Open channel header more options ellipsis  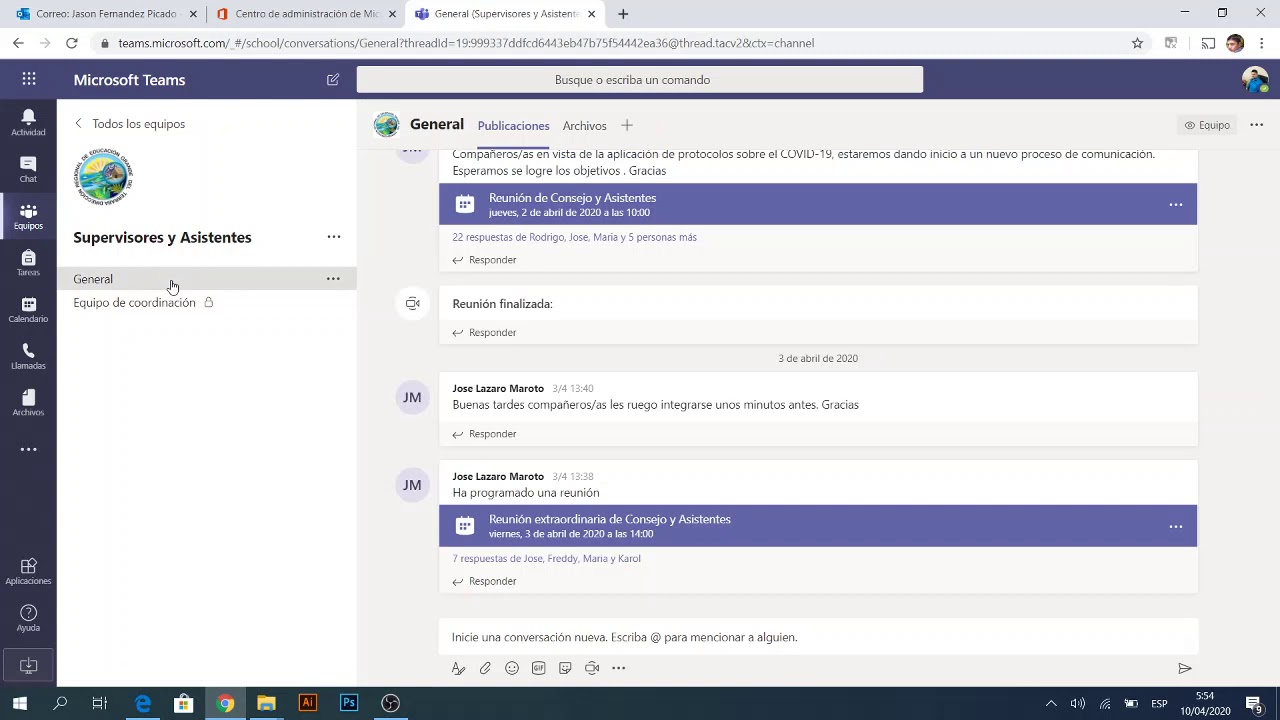point(1257,125)
